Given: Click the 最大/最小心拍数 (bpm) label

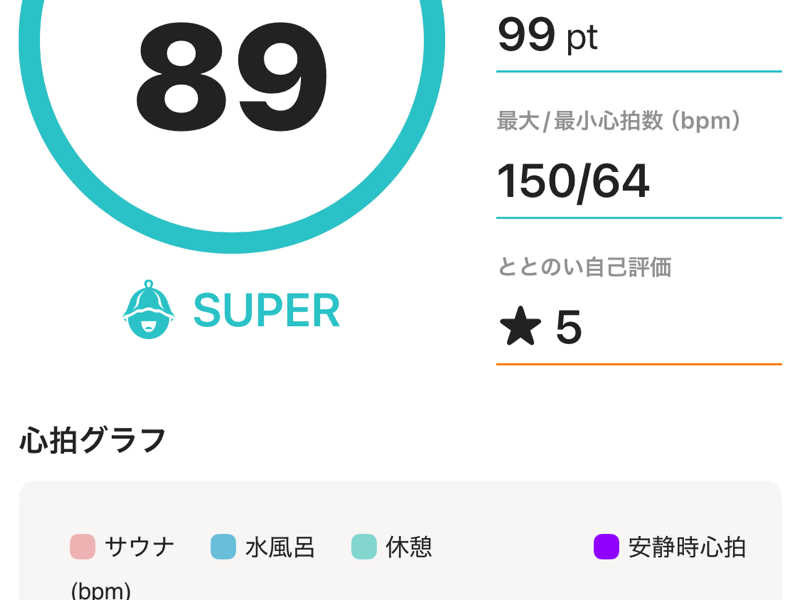Looking at the screenshot, I should click(x=619, y=121).
